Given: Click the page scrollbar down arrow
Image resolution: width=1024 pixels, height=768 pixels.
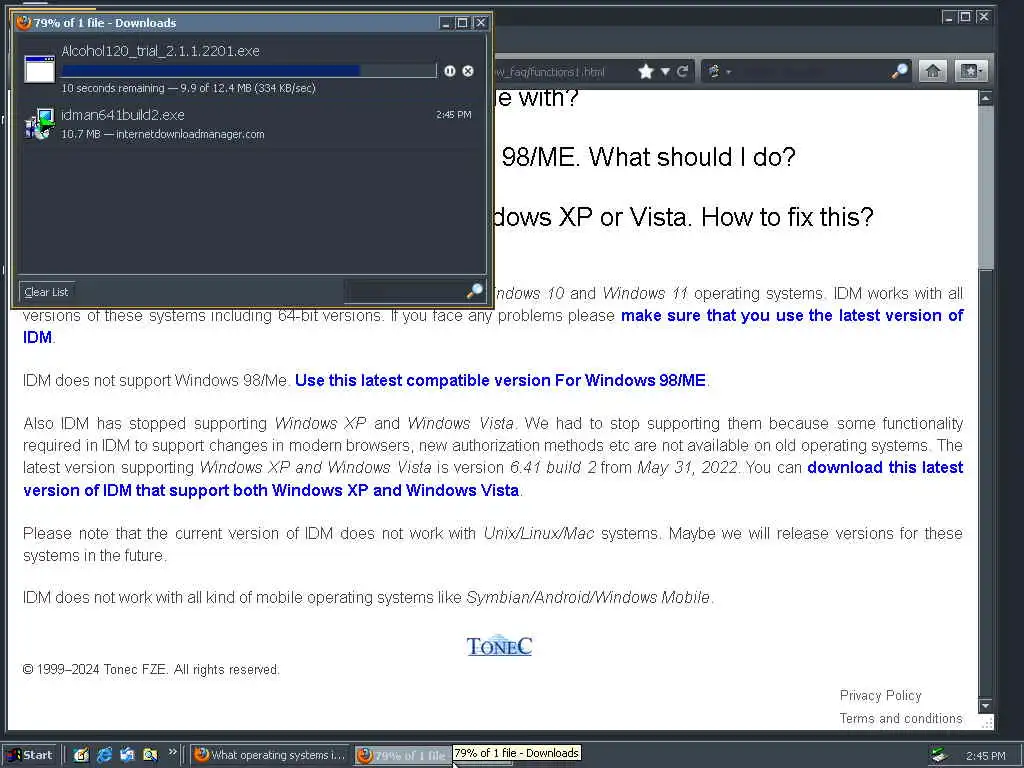Looking at the screenshot, I should (985, 706).
